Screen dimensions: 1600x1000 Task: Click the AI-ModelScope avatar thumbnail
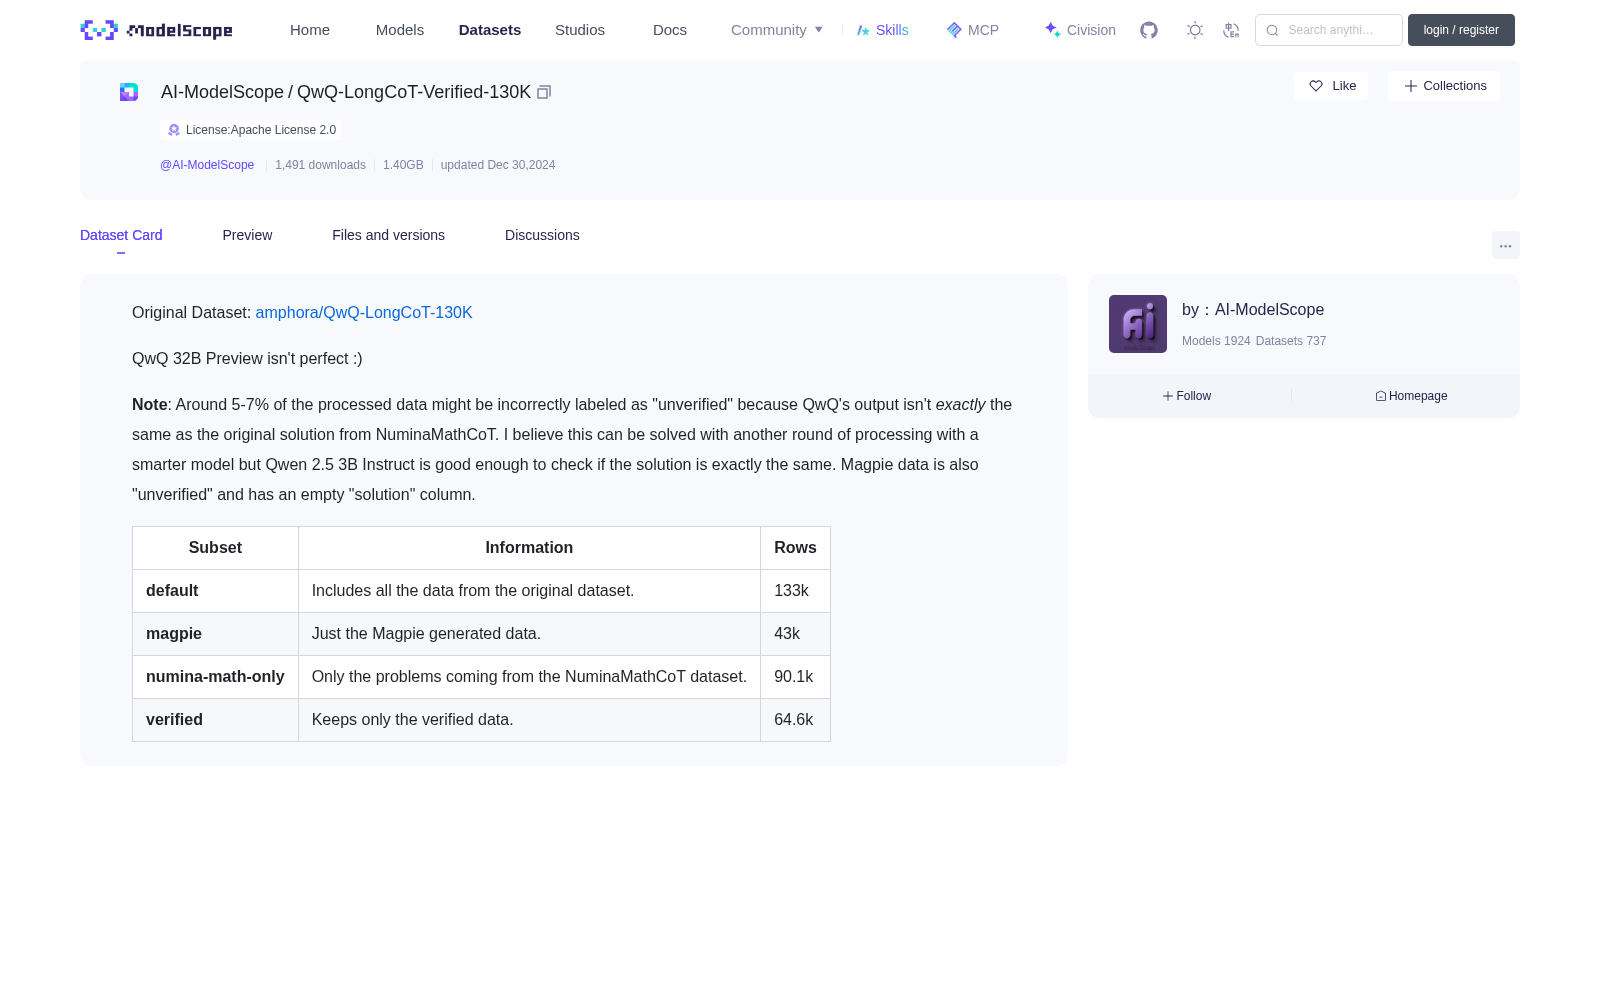click(x=1138, y=324)
